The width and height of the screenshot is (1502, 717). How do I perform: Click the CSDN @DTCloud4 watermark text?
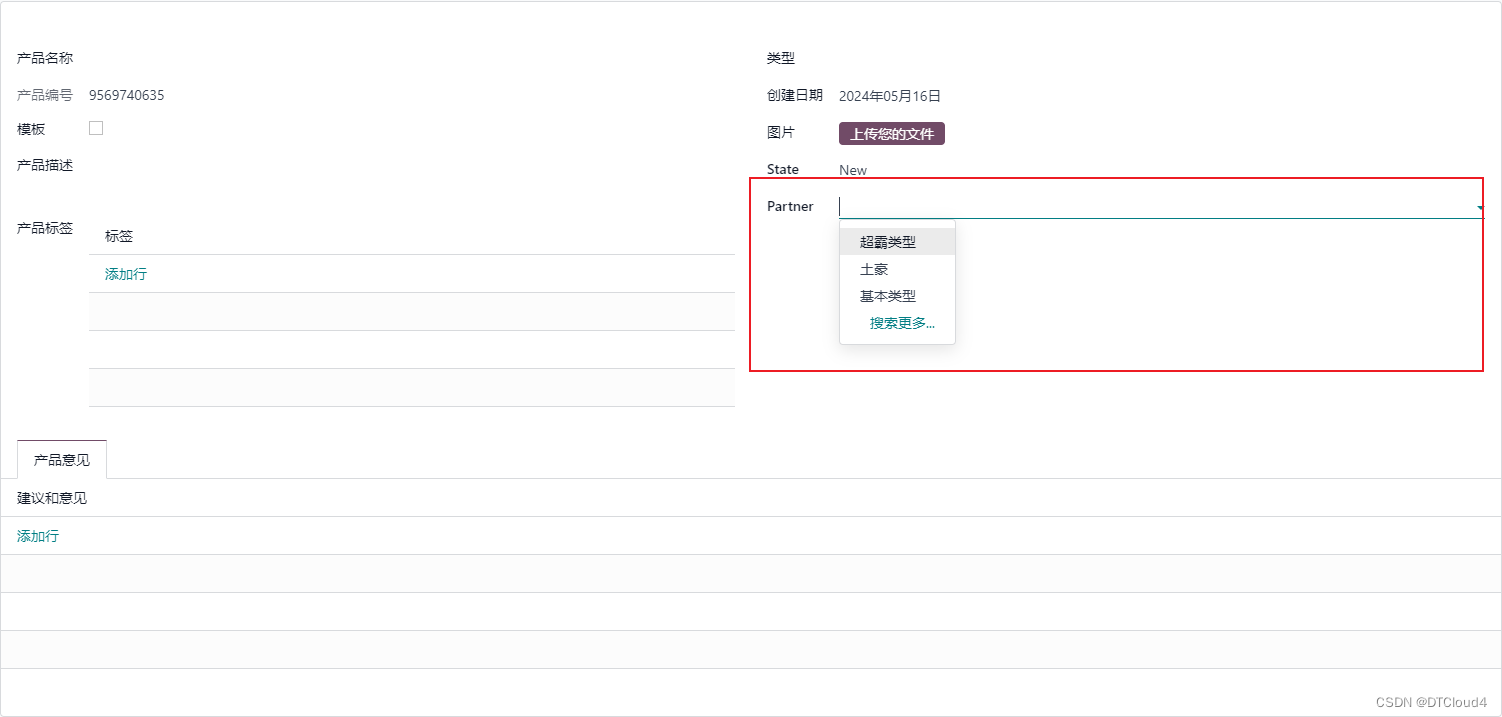point(1432,701)
